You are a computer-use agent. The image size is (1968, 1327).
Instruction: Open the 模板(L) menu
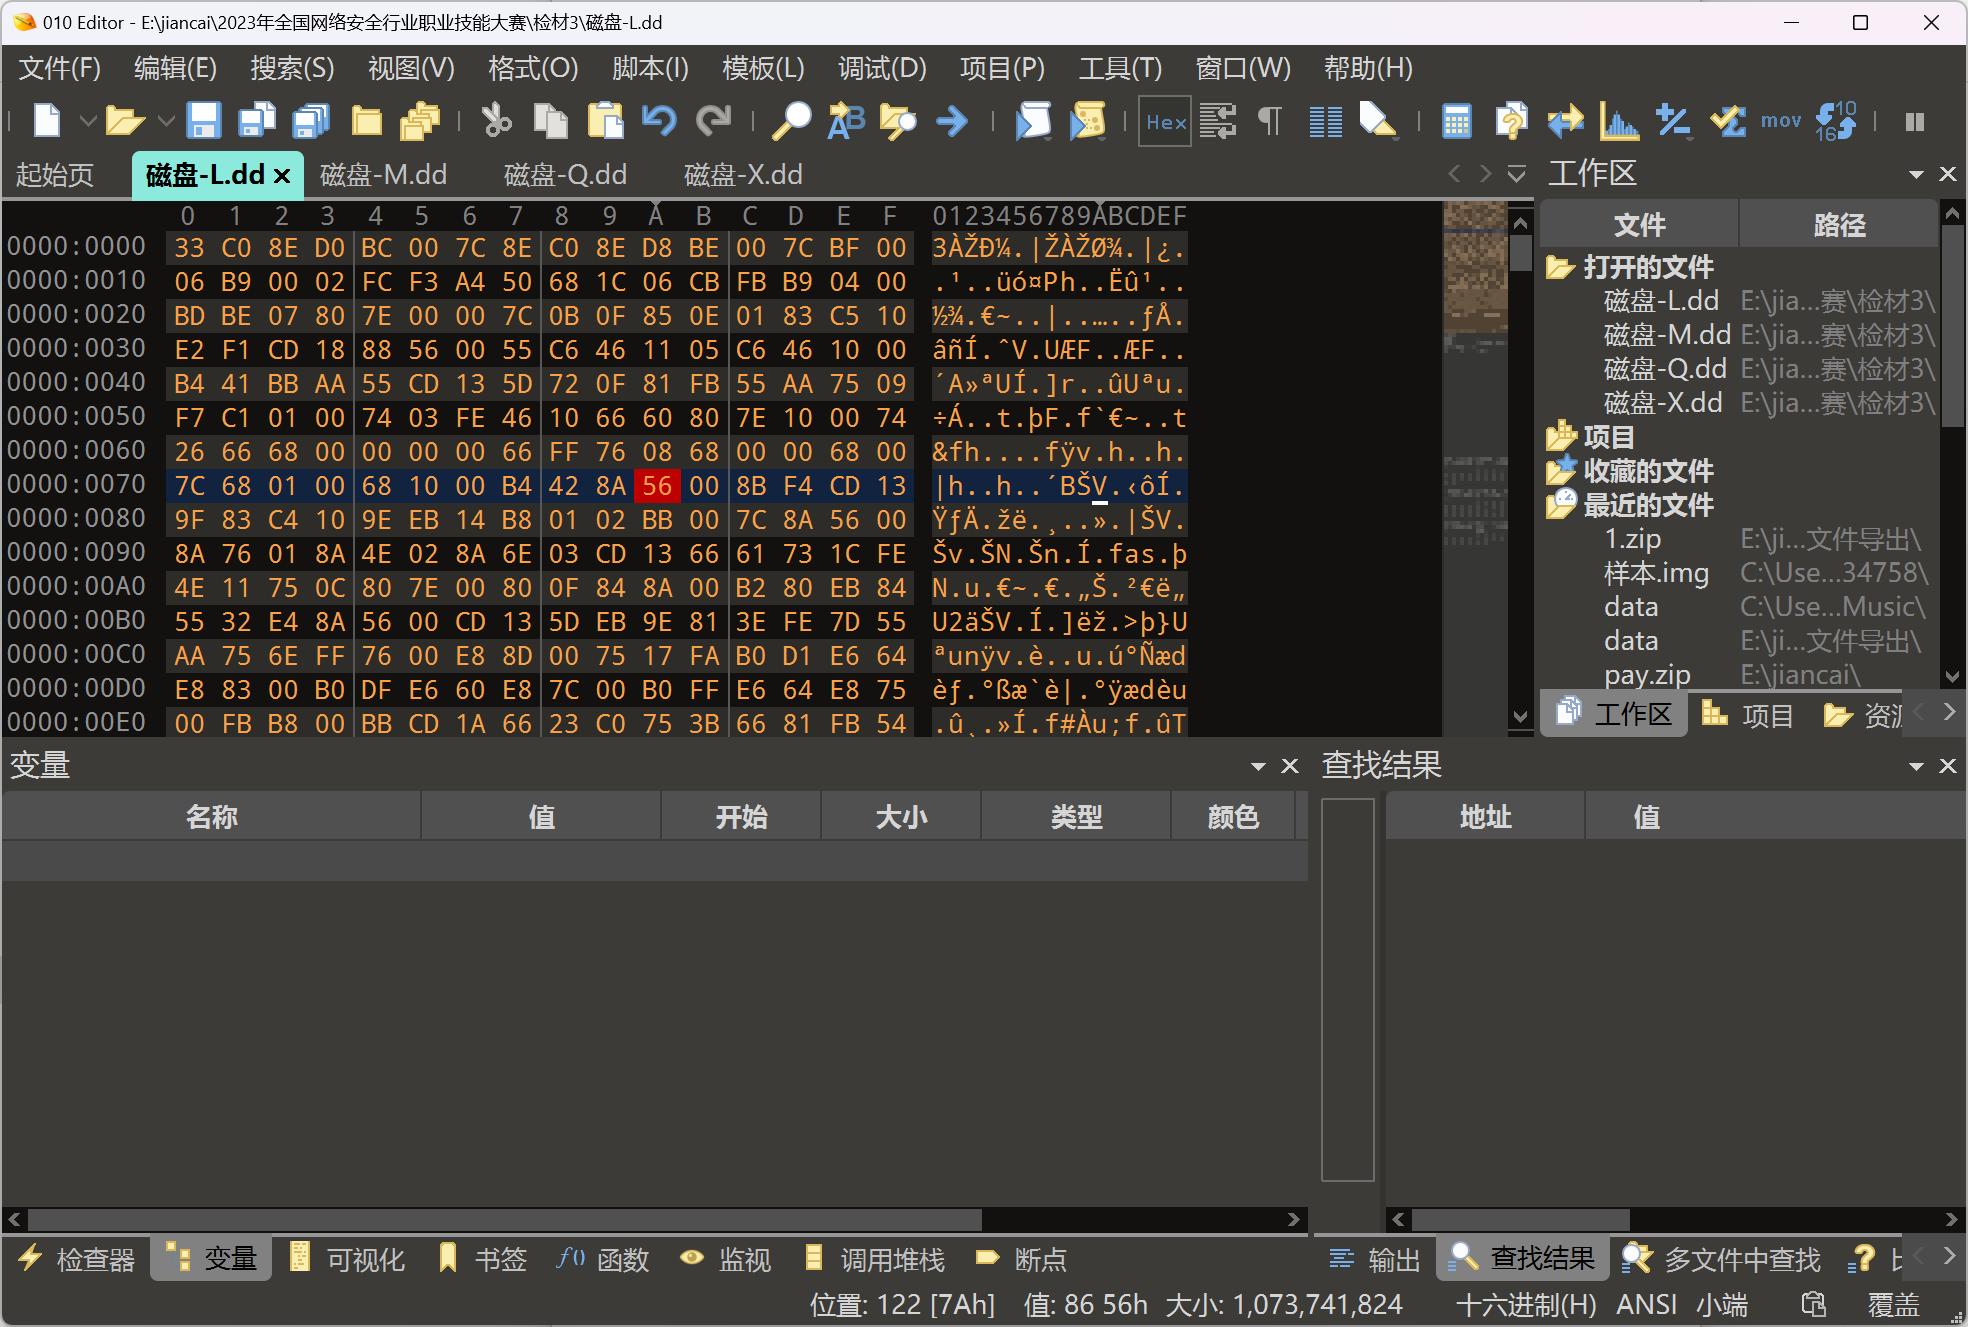[763, 68]
